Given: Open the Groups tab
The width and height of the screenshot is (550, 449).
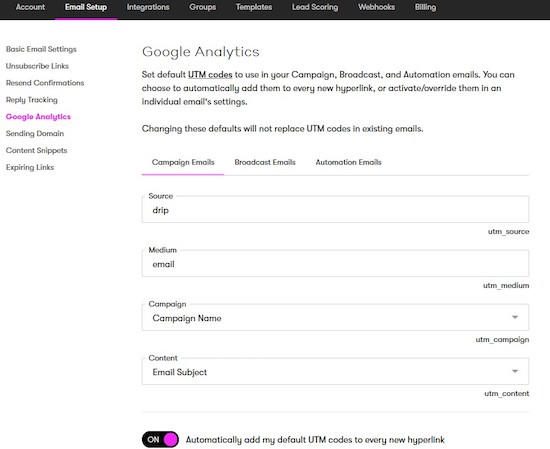Looking at the screenshot, I should [x=202, y=7].
